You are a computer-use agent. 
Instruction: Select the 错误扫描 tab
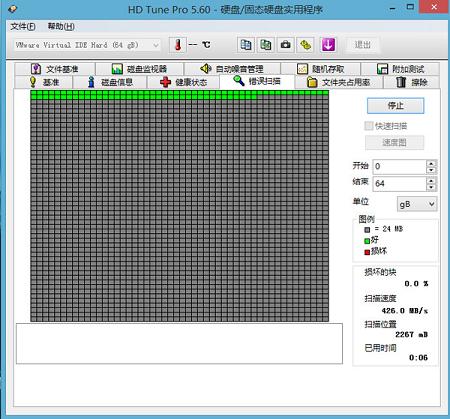pyautogui.click(x=257, y=81)
